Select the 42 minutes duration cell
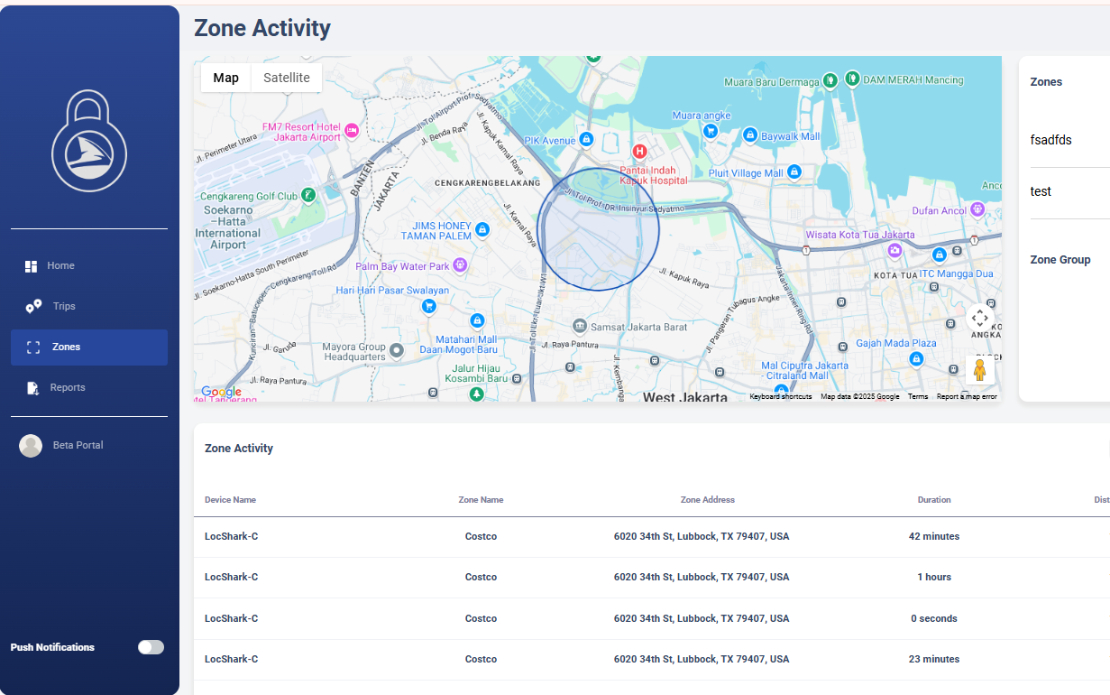This screenshot has height=695, width=1110. [934, 536]
